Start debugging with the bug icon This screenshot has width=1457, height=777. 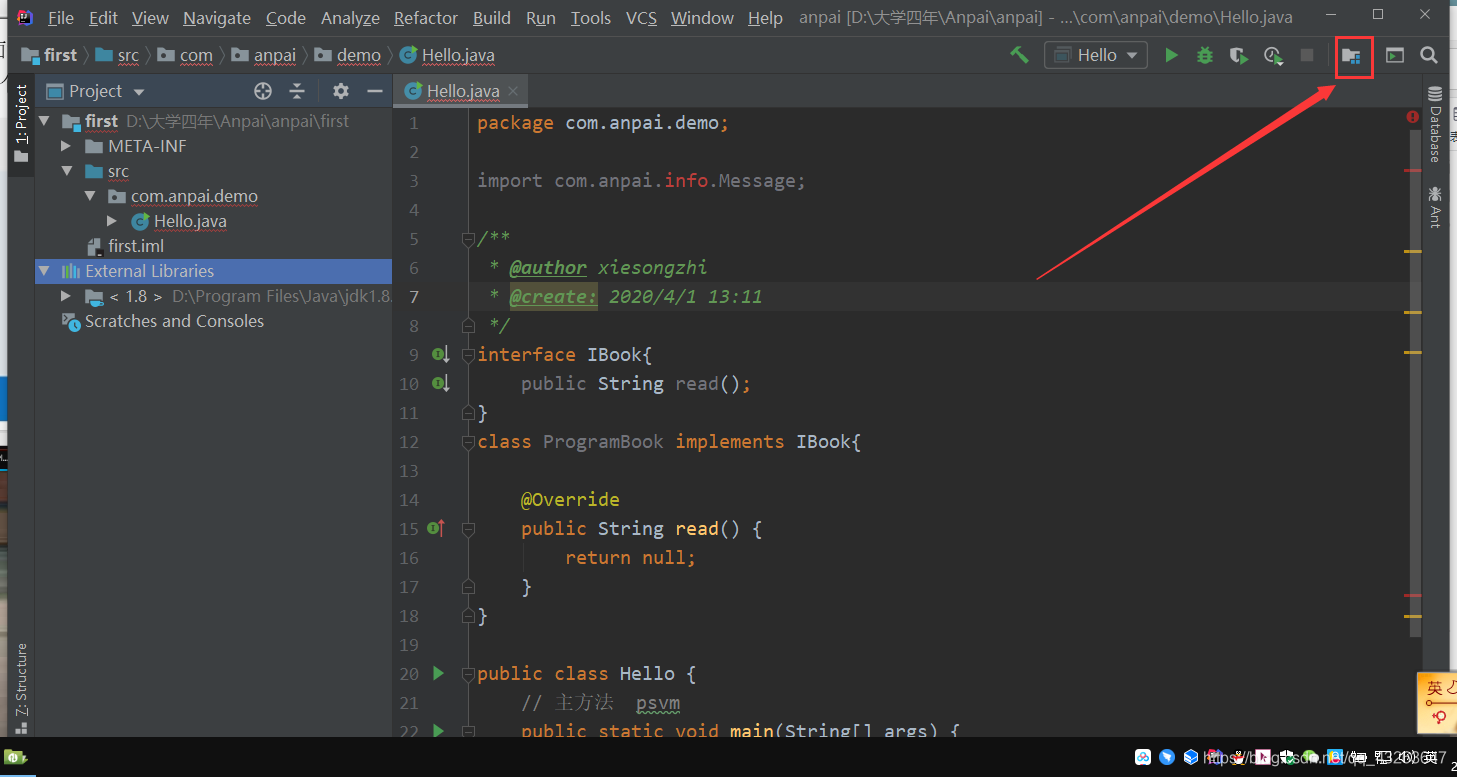1205,55
